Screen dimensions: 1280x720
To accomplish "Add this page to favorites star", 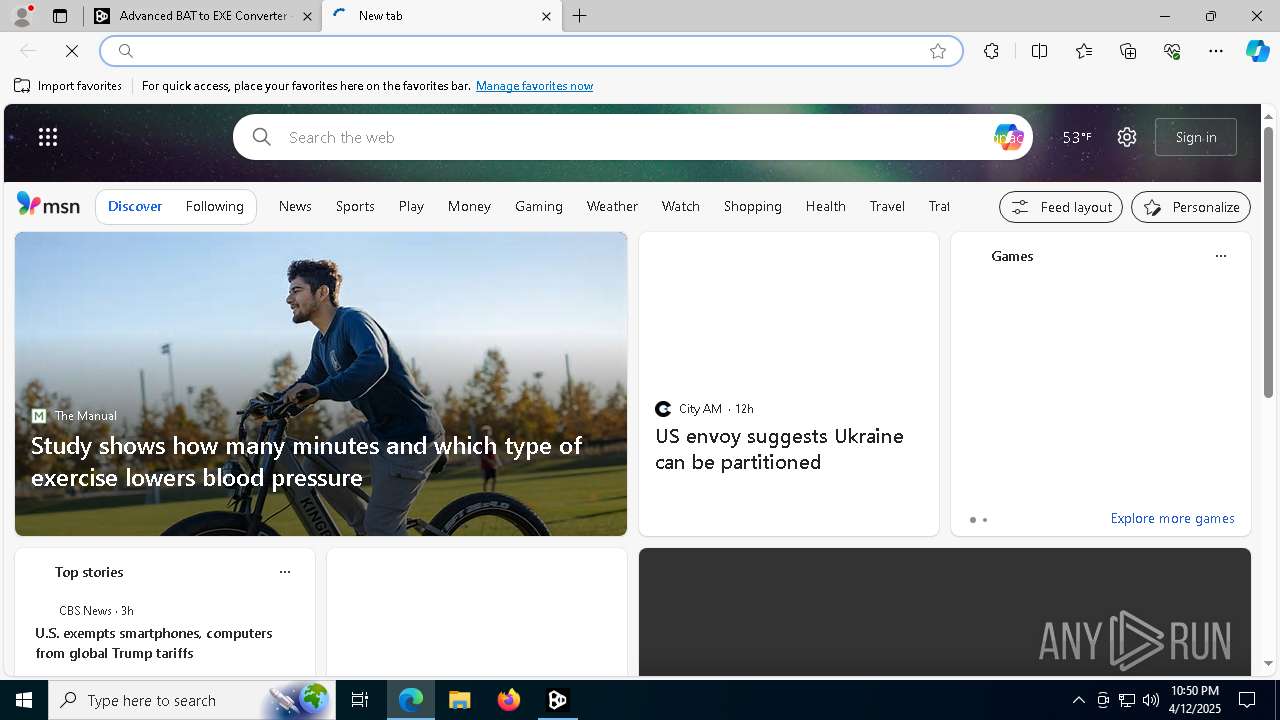I will coord(938,51).
